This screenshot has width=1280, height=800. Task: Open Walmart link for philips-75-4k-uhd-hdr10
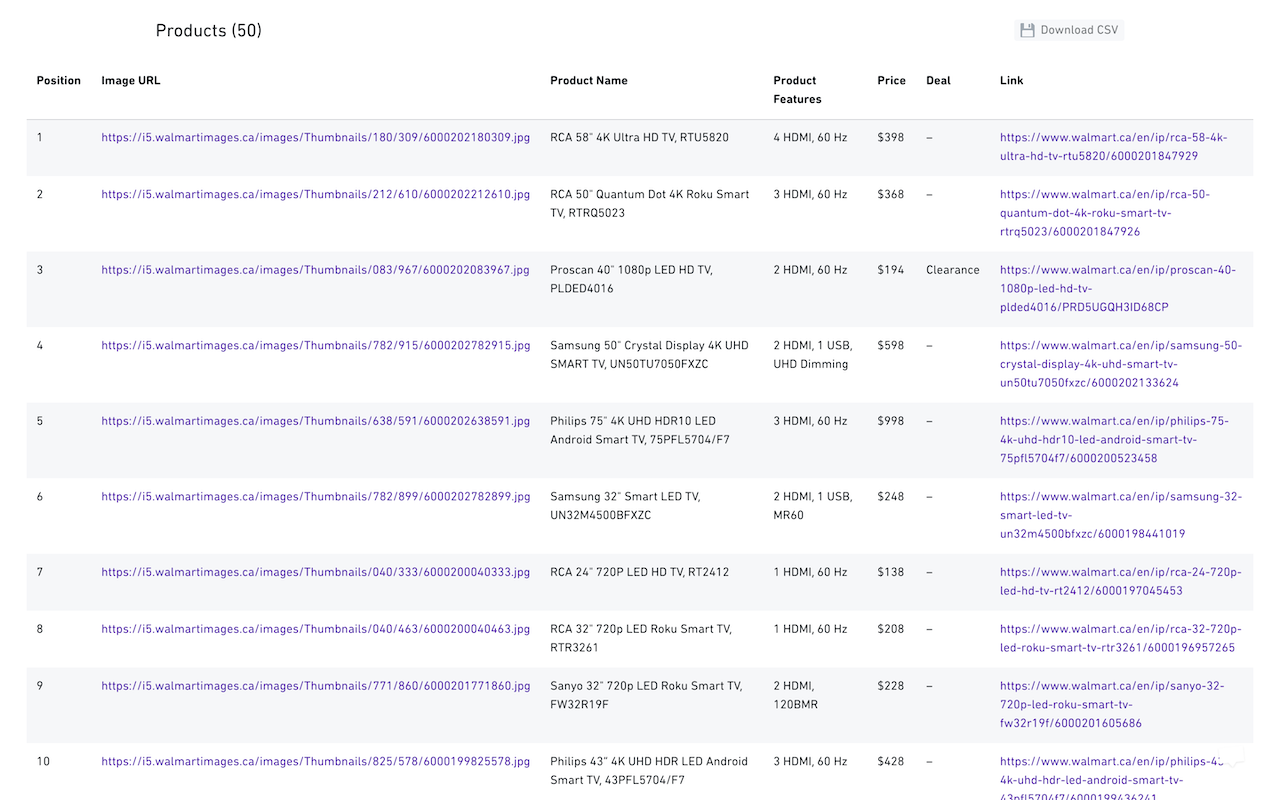tap(1114, 440)
